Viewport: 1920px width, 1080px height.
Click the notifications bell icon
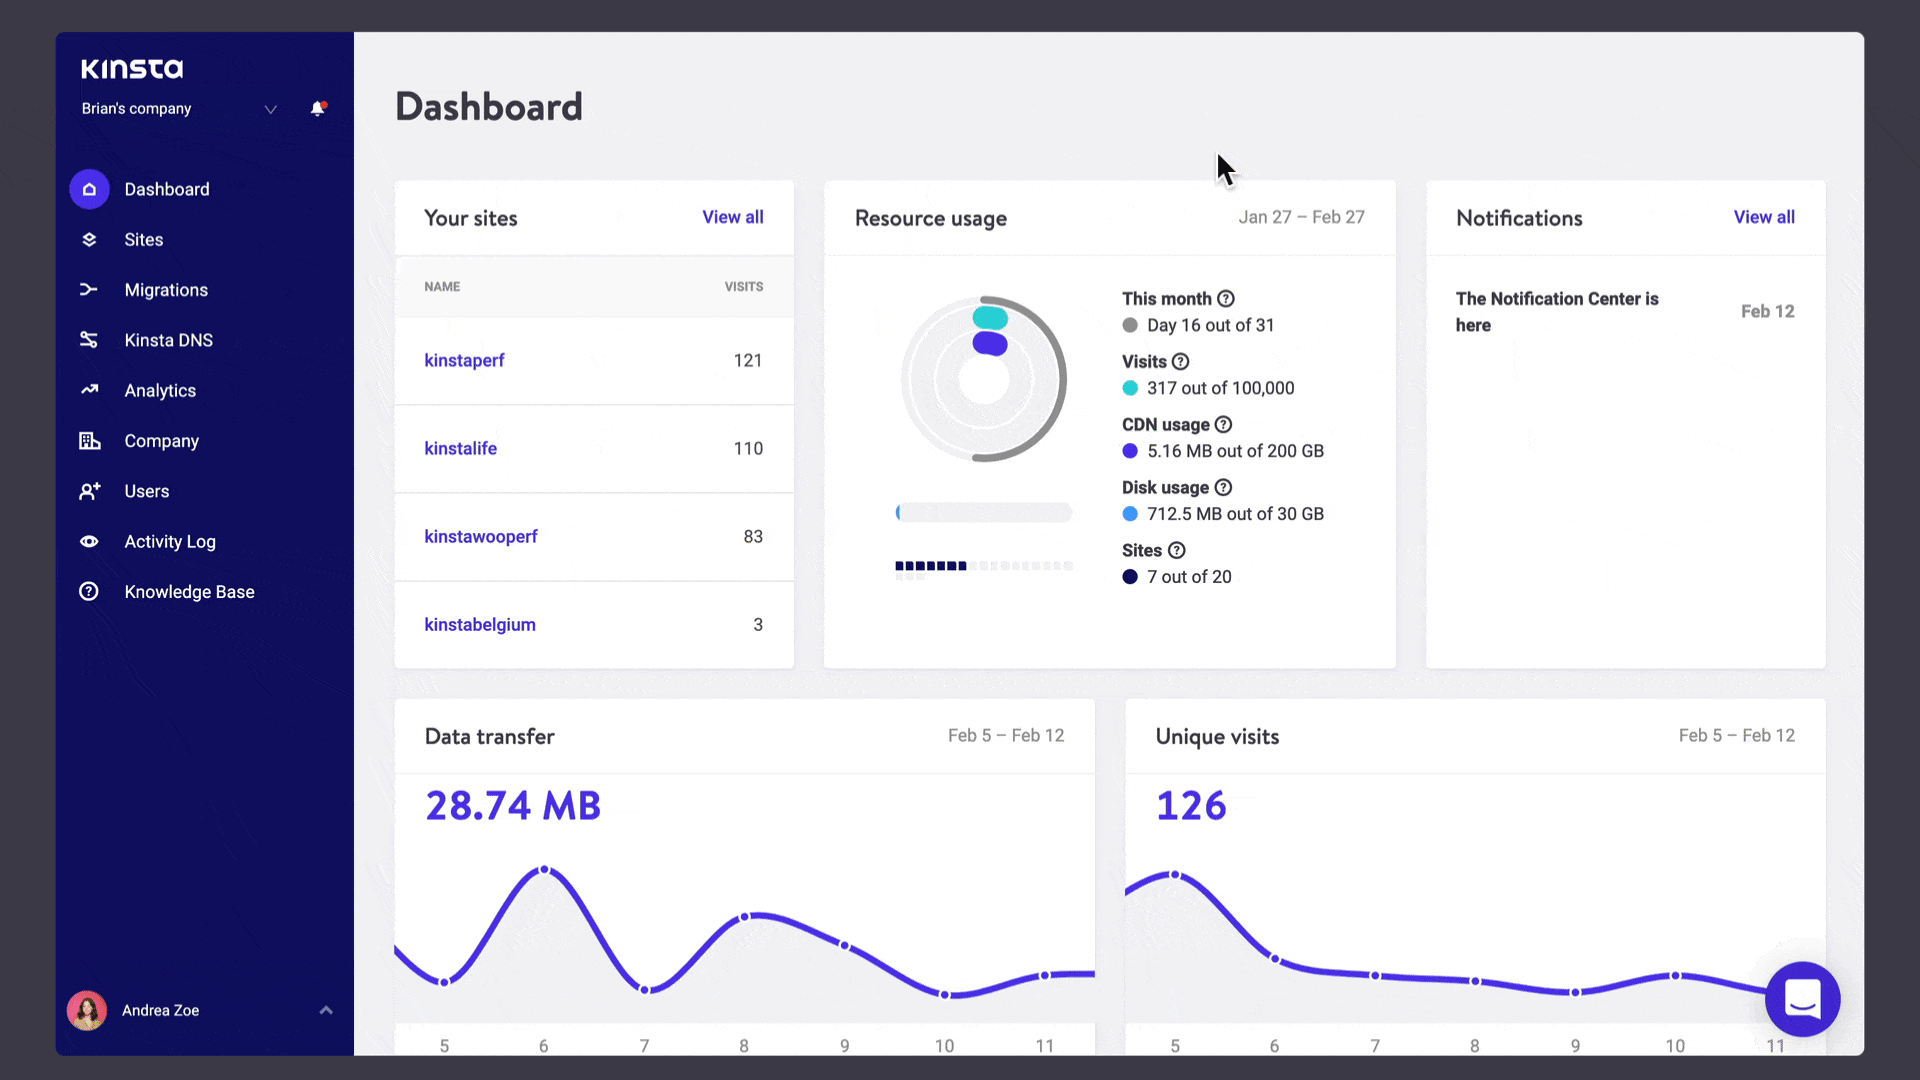[x=318, y=108]
